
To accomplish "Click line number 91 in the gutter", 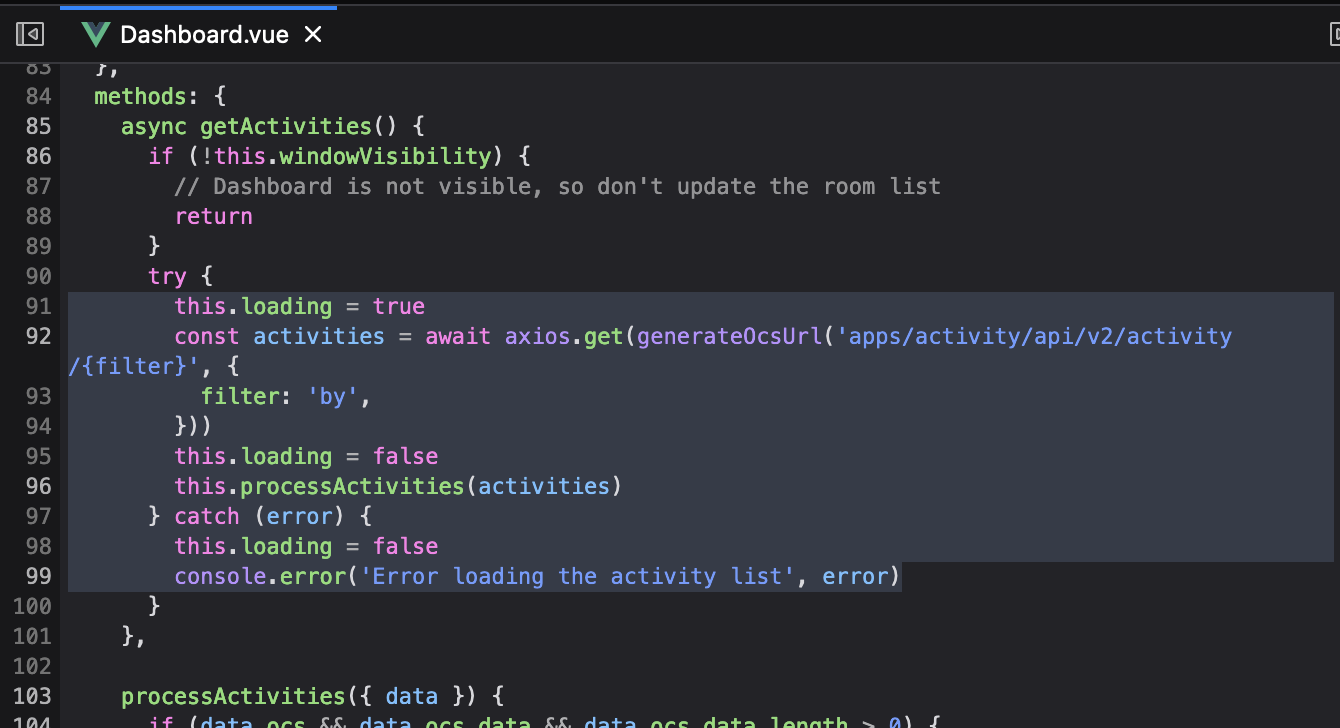I will click(37, 306).
